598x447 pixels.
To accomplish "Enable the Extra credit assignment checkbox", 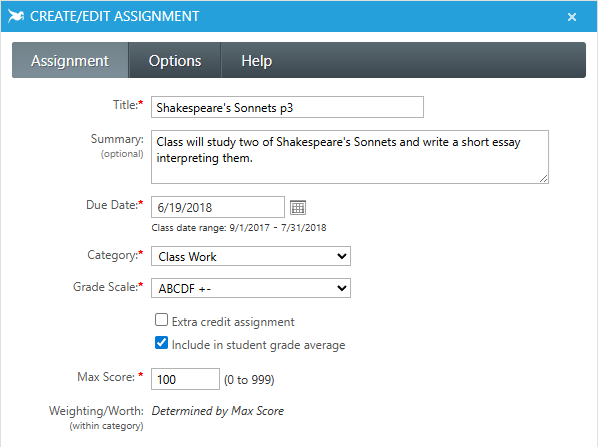I will point(161,320).
